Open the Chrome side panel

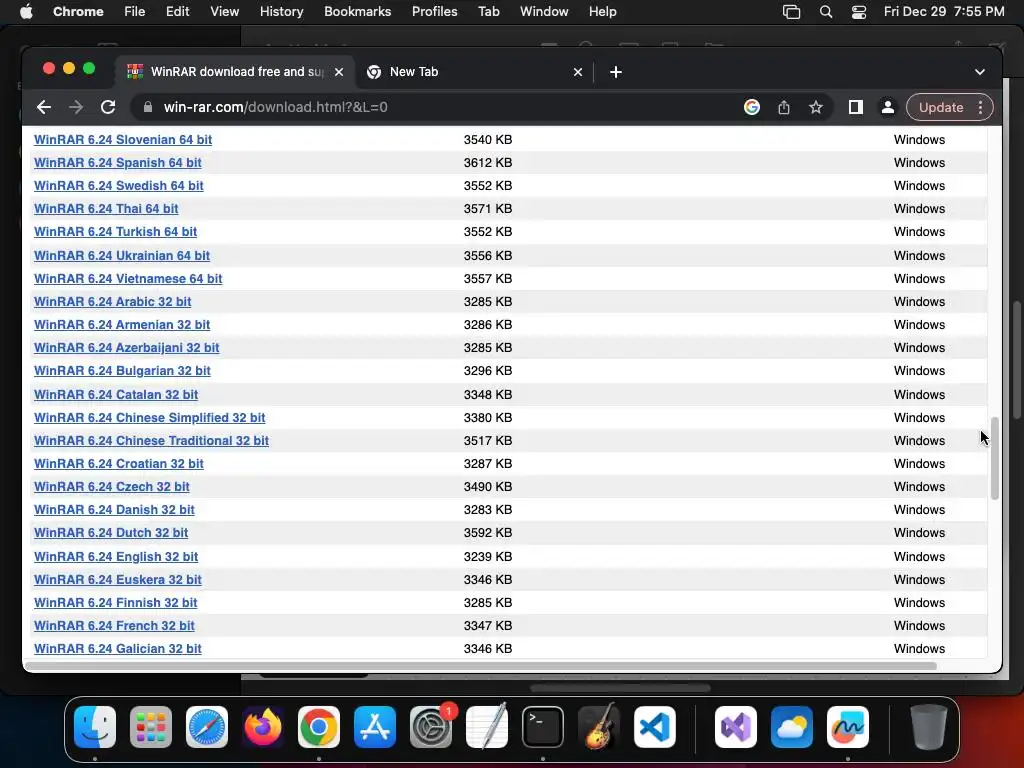pos(856,107)
